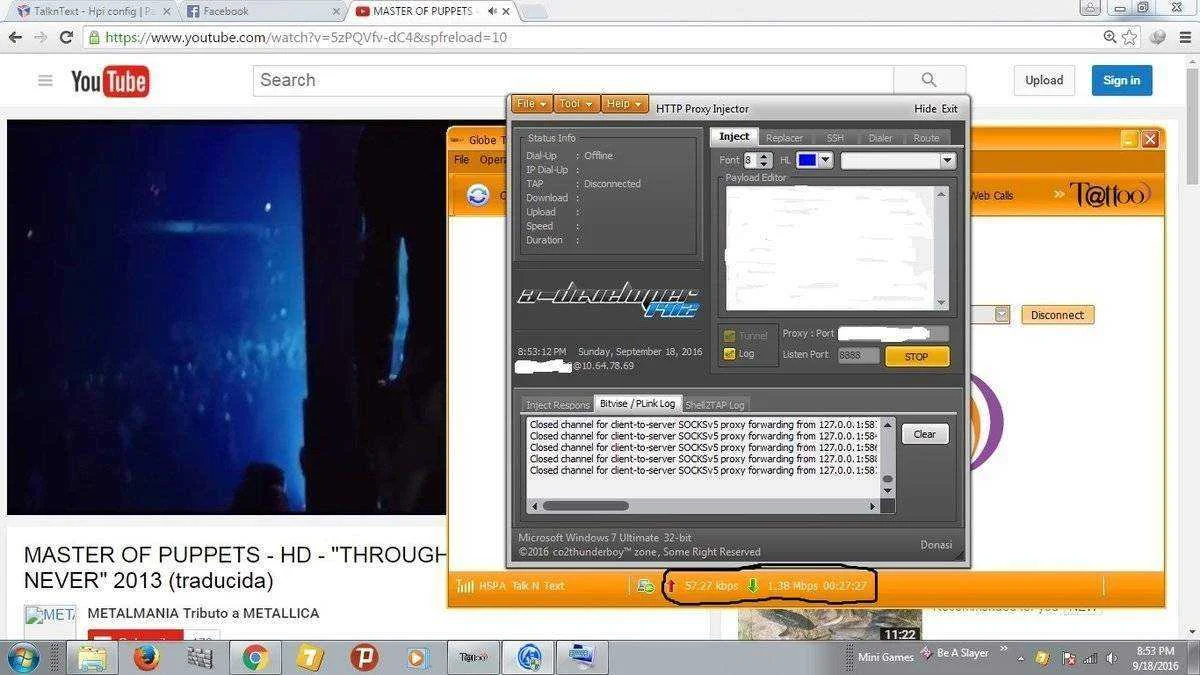Mute the YouTube tab via speaker icon

tap(491, 11)
